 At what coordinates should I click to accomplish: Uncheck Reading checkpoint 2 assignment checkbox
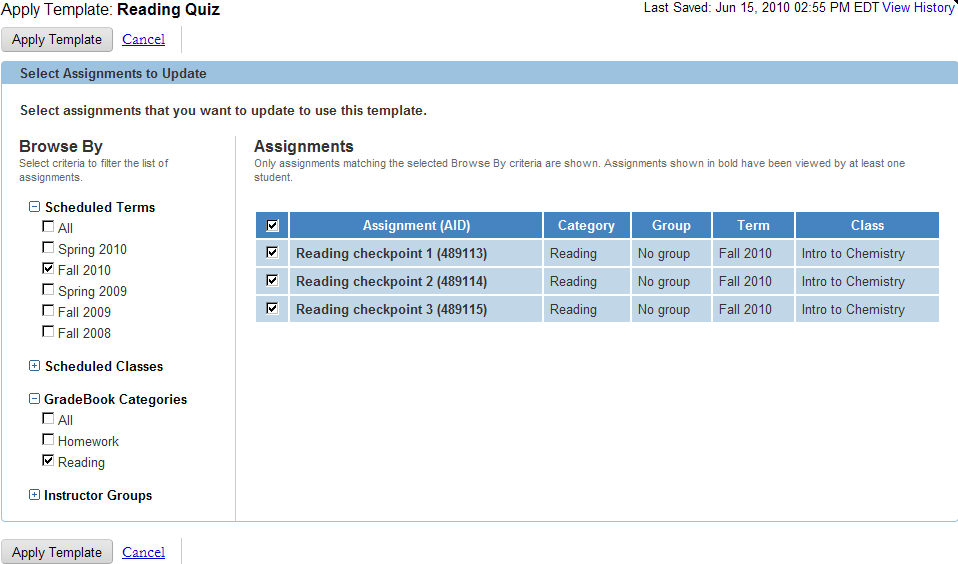tap(272, 281)
